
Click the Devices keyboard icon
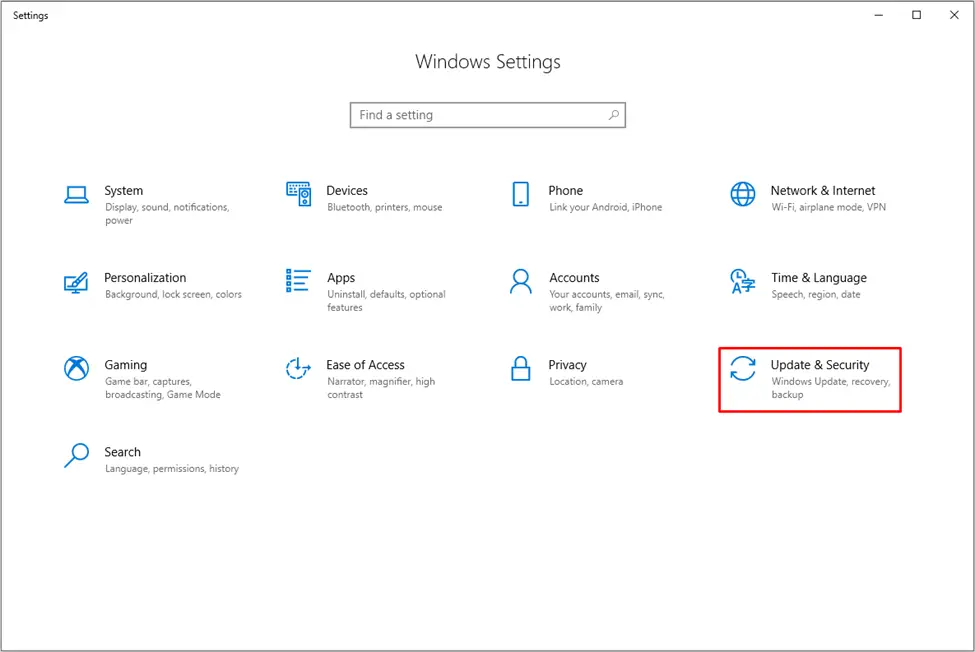point(298,194)
